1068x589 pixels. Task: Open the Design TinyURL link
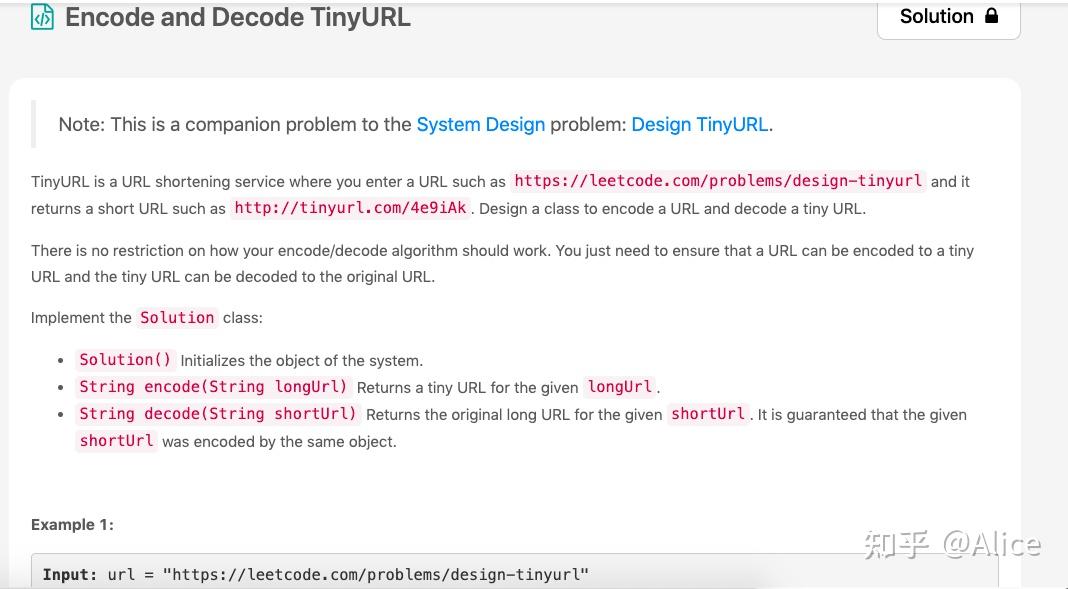tap(699, 124)
